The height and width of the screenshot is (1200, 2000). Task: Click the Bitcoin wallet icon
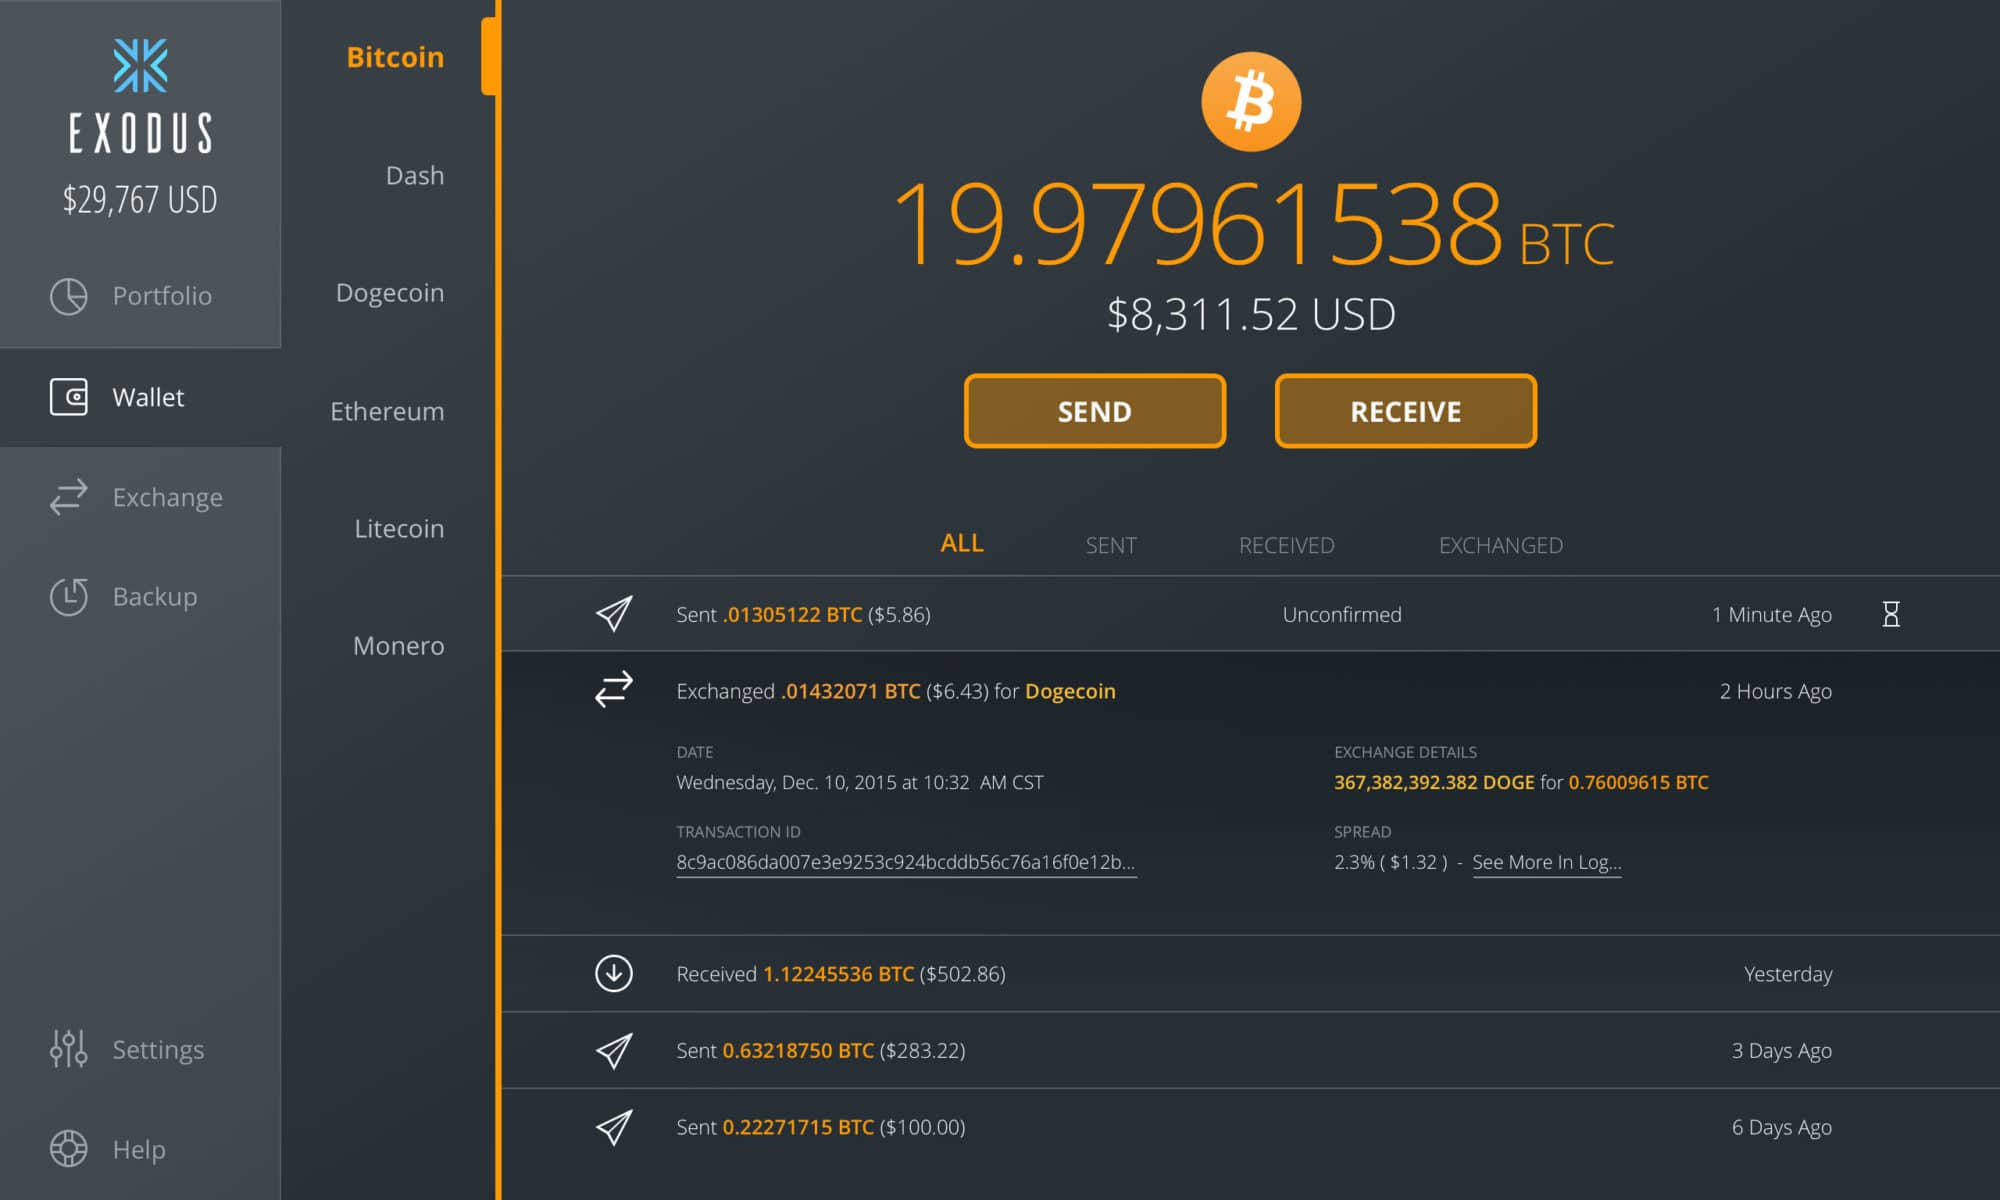pyautogui.click(x=1251, y=107)
